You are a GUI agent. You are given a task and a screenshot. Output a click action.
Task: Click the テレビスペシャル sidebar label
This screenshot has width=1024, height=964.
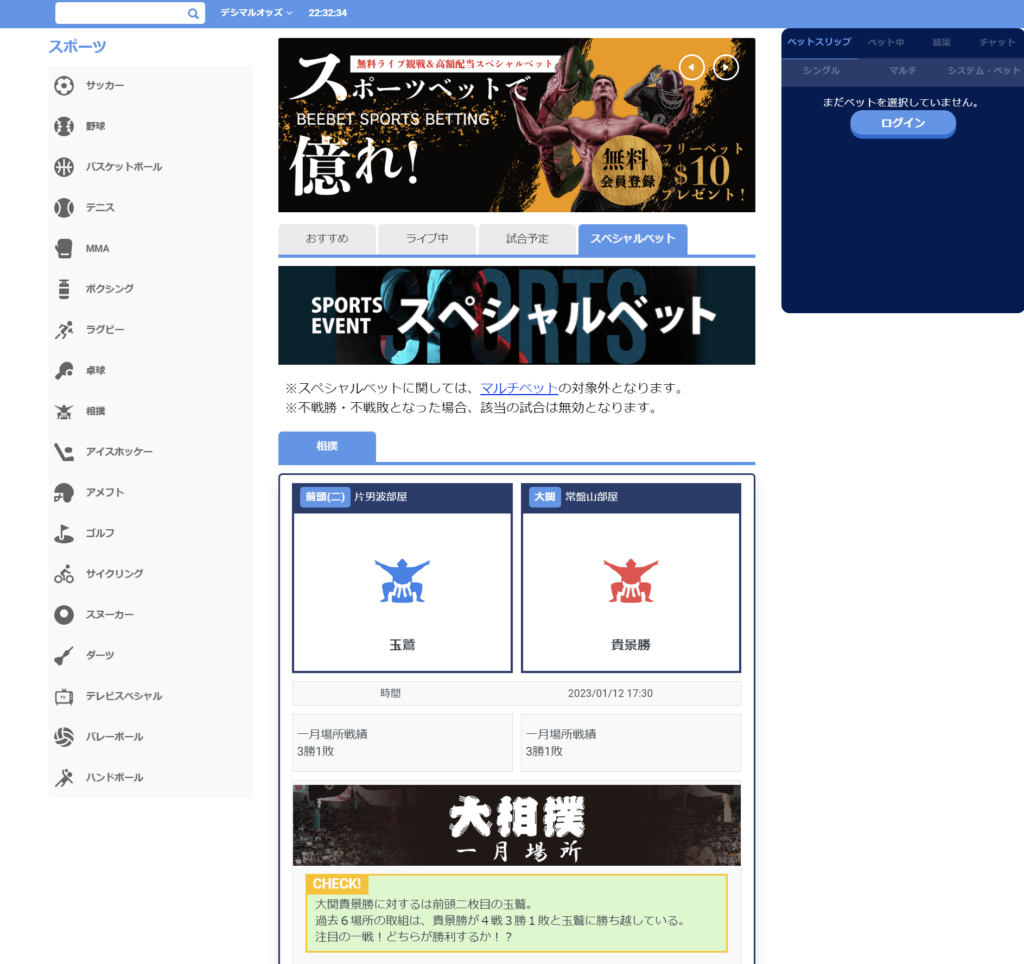click(124, 696)
